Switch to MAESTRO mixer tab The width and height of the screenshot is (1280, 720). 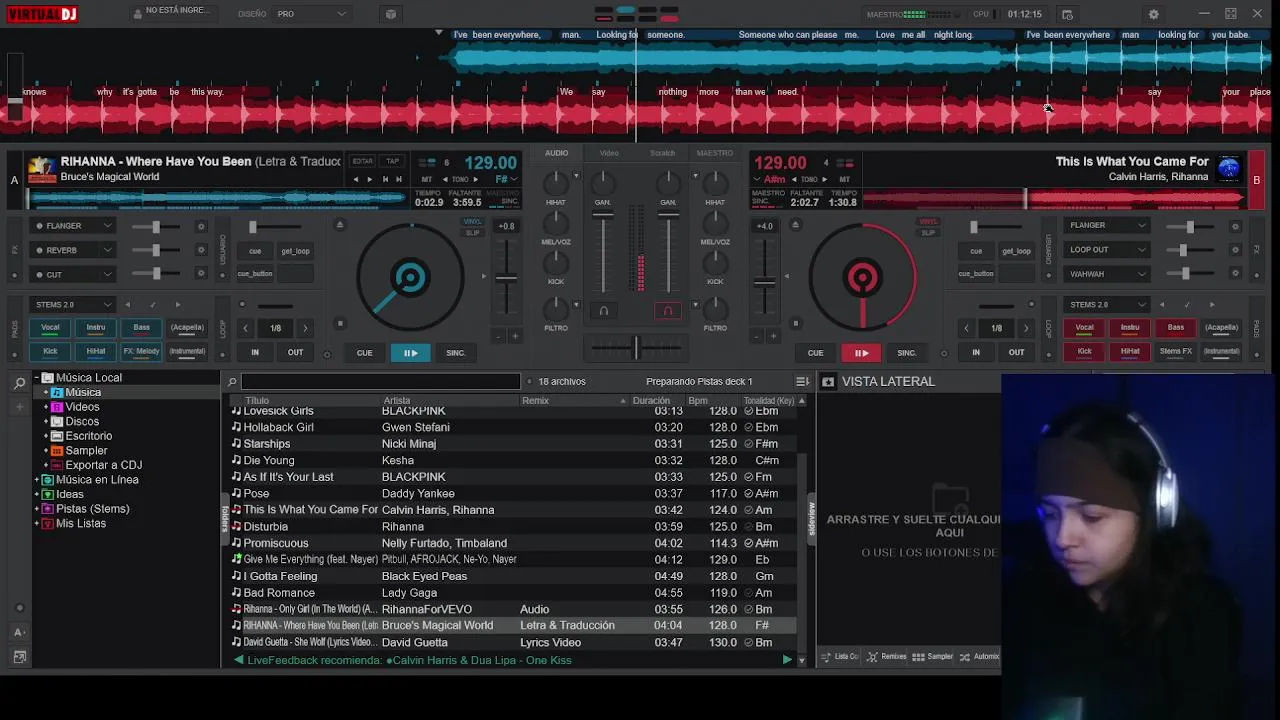(x=714, y=153)
